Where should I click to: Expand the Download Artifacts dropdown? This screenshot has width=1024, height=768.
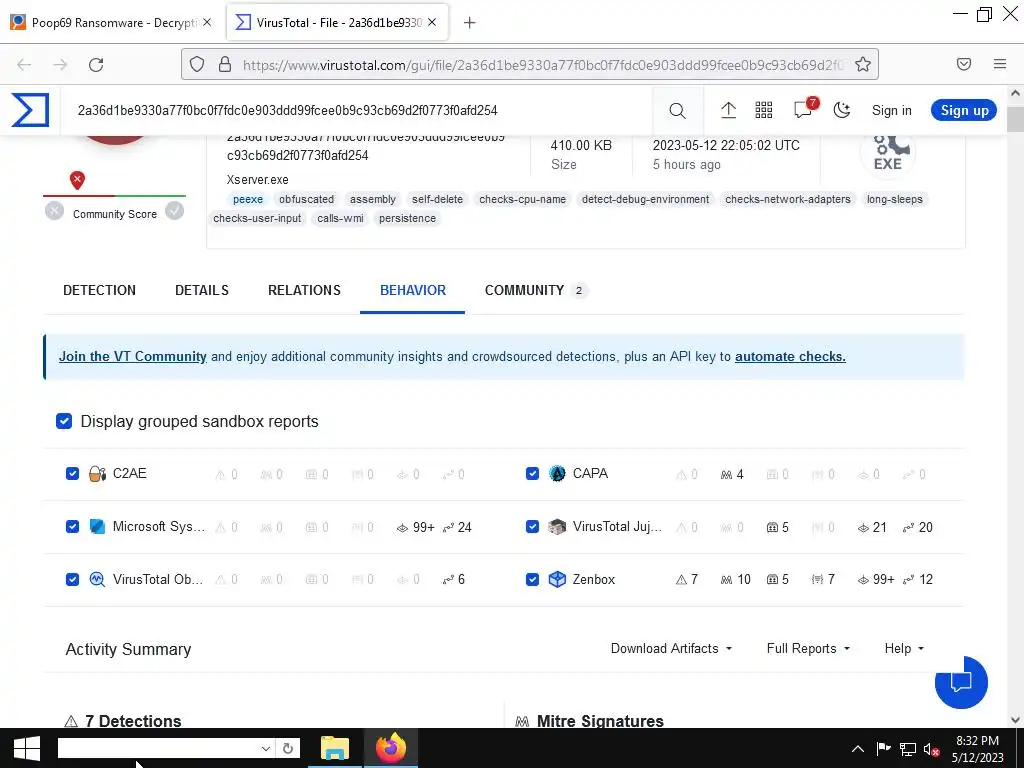[x=671, y=648]
